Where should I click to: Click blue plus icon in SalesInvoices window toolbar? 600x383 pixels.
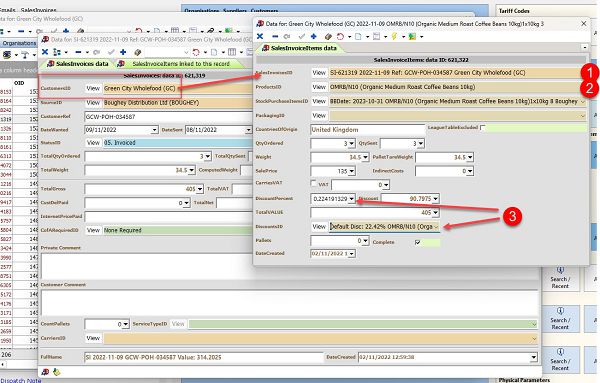123,52
